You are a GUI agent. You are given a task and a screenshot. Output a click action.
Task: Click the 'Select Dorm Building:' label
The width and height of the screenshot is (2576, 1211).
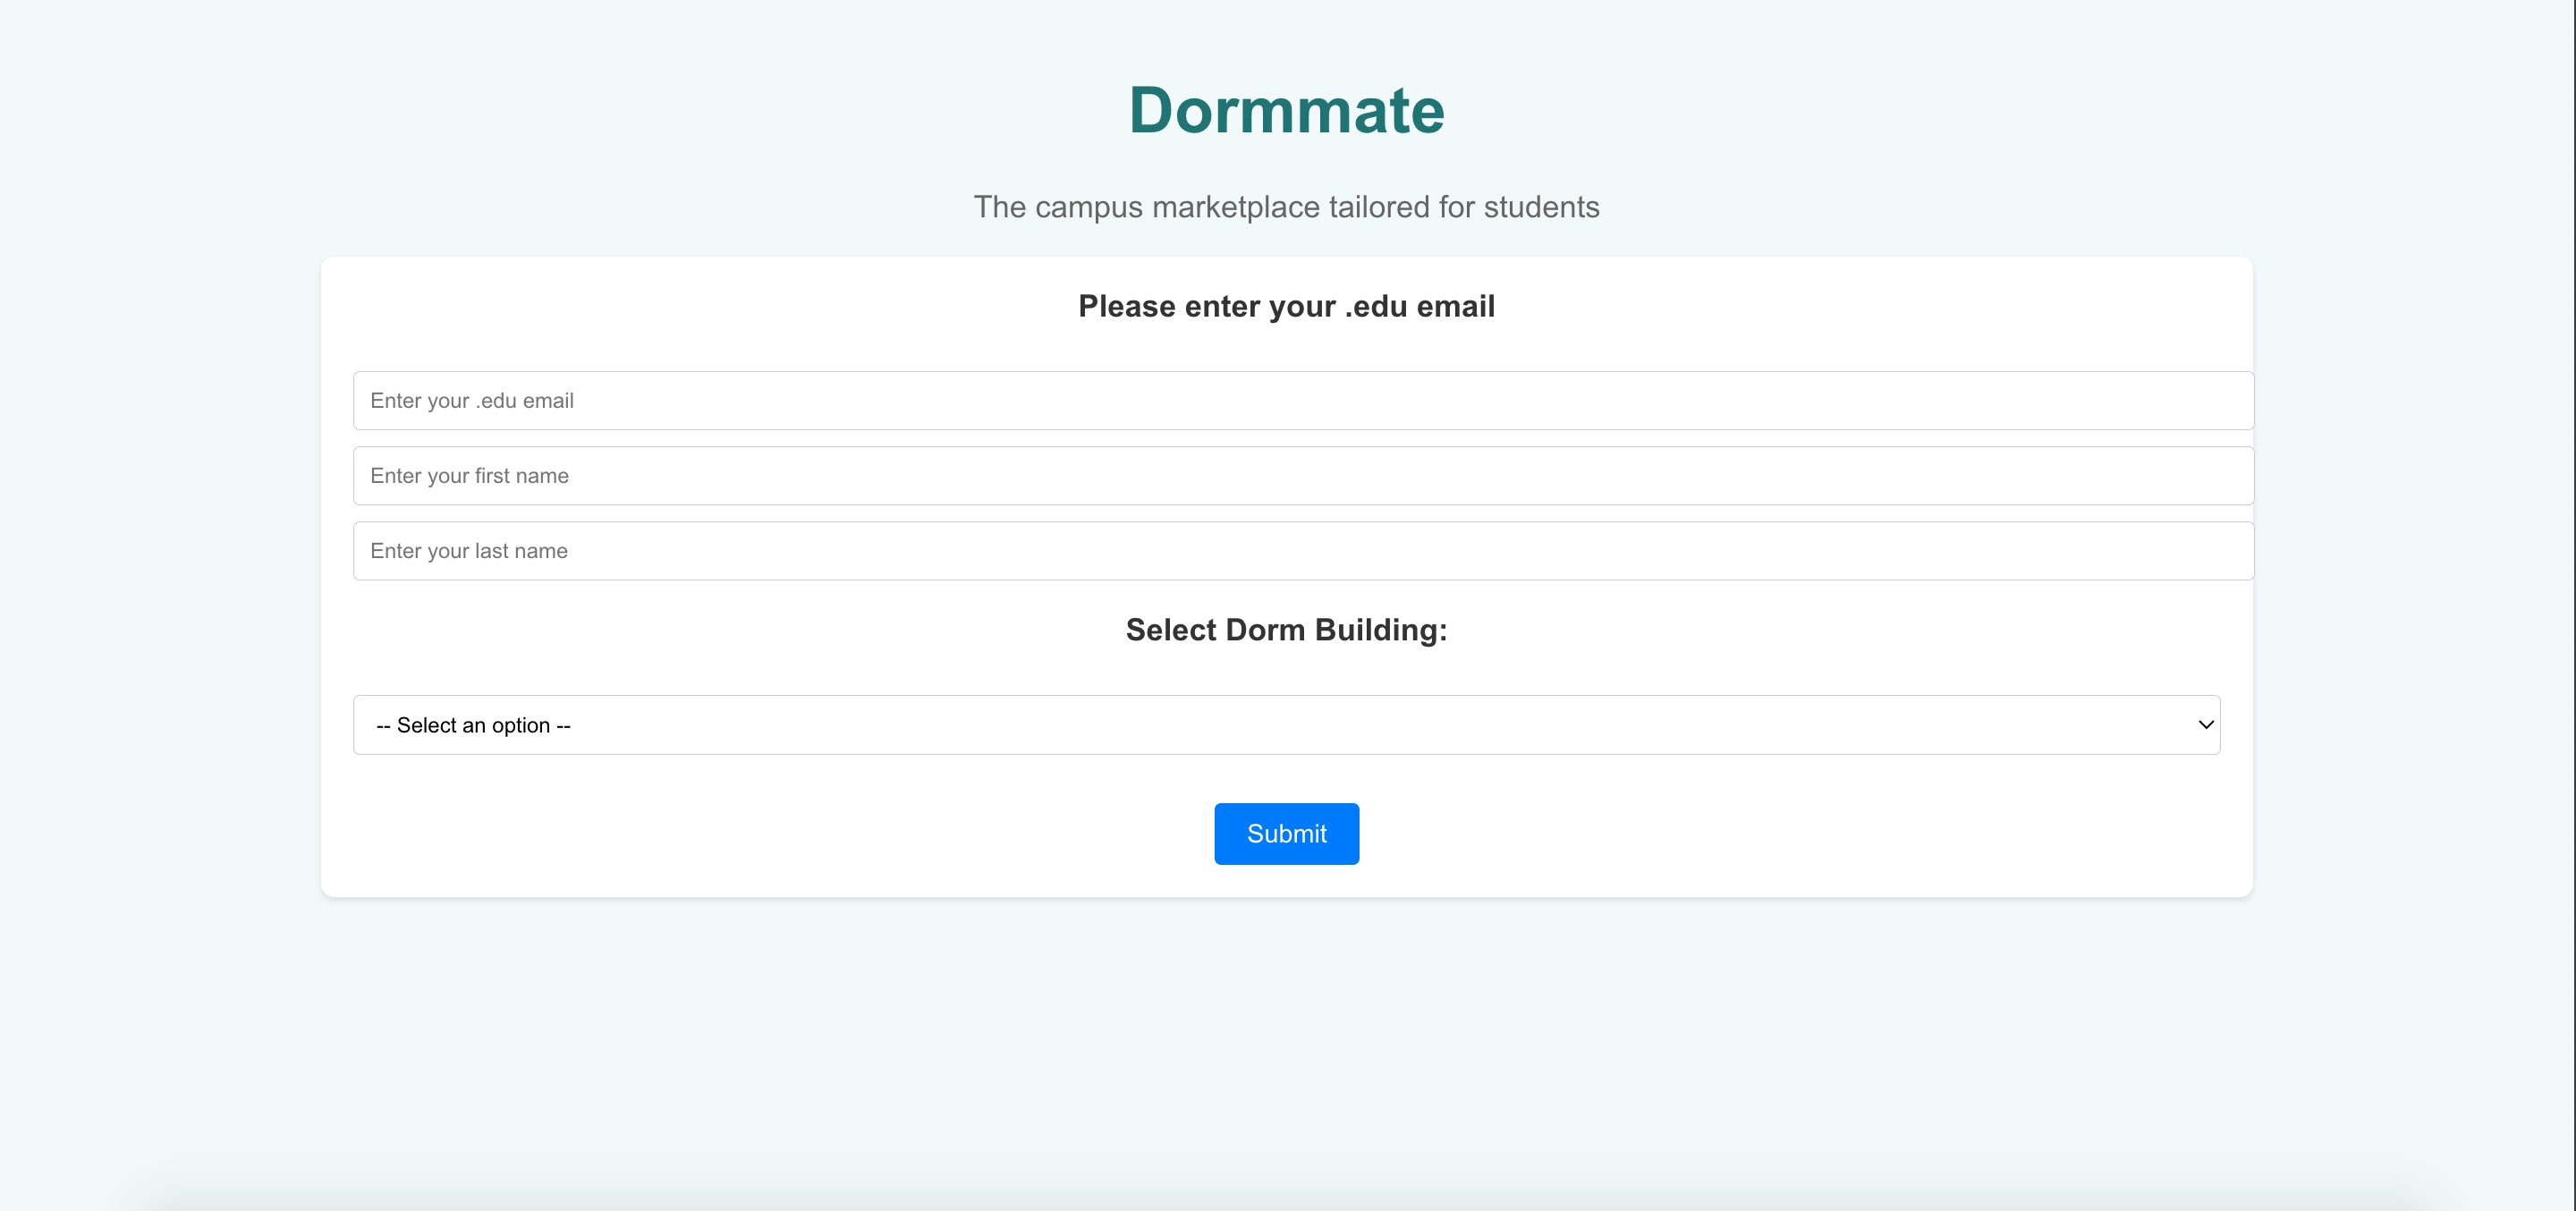click(x=1286, y=630)
